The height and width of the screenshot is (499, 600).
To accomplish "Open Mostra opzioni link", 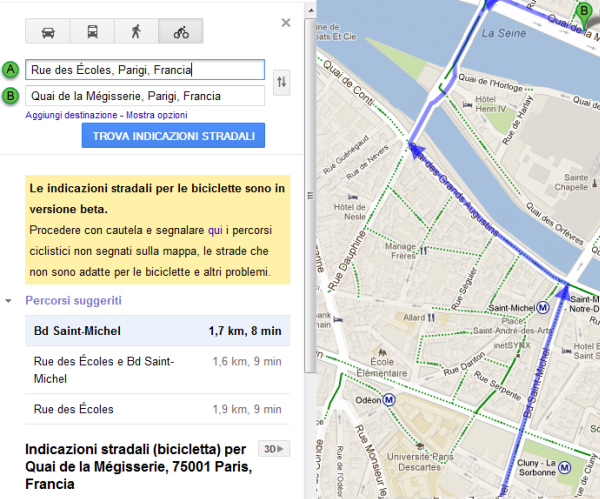I will [157, 115].
